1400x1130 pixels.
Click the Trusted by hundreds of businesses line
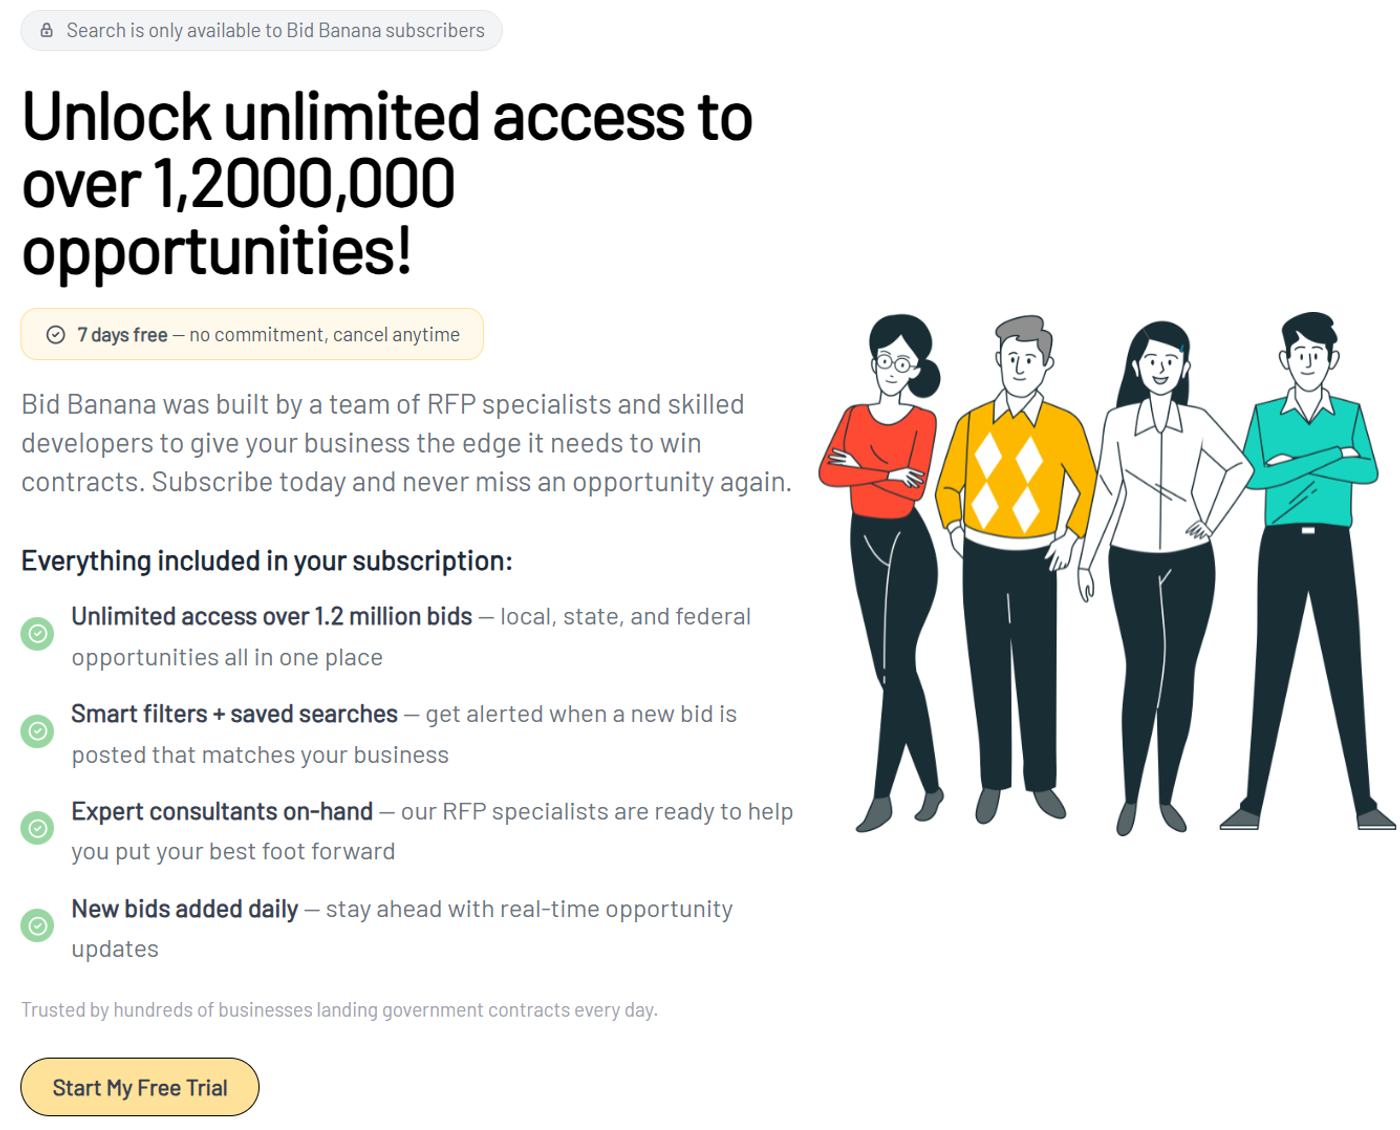click(339, 1010)
